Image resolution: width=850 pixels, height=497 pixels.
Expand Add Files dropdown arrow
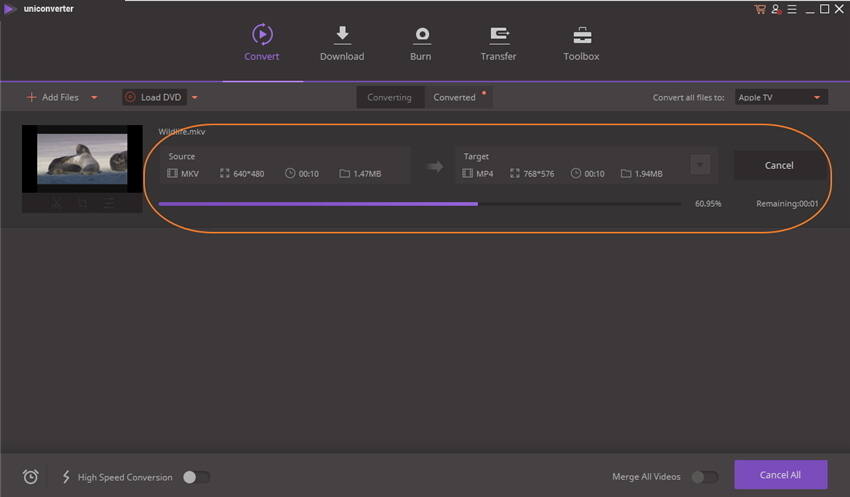coord(94,98)
